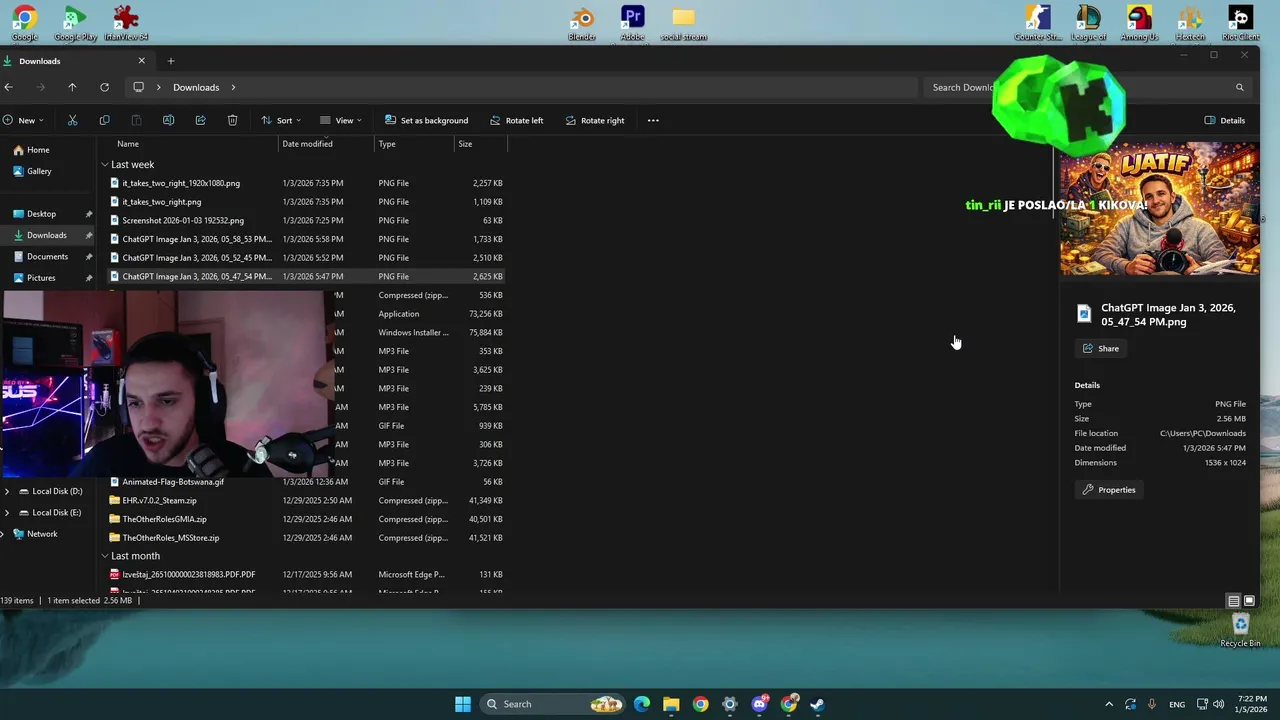Click the Rotate left button
Screen dimensions: 1280x720
point(516,120)
